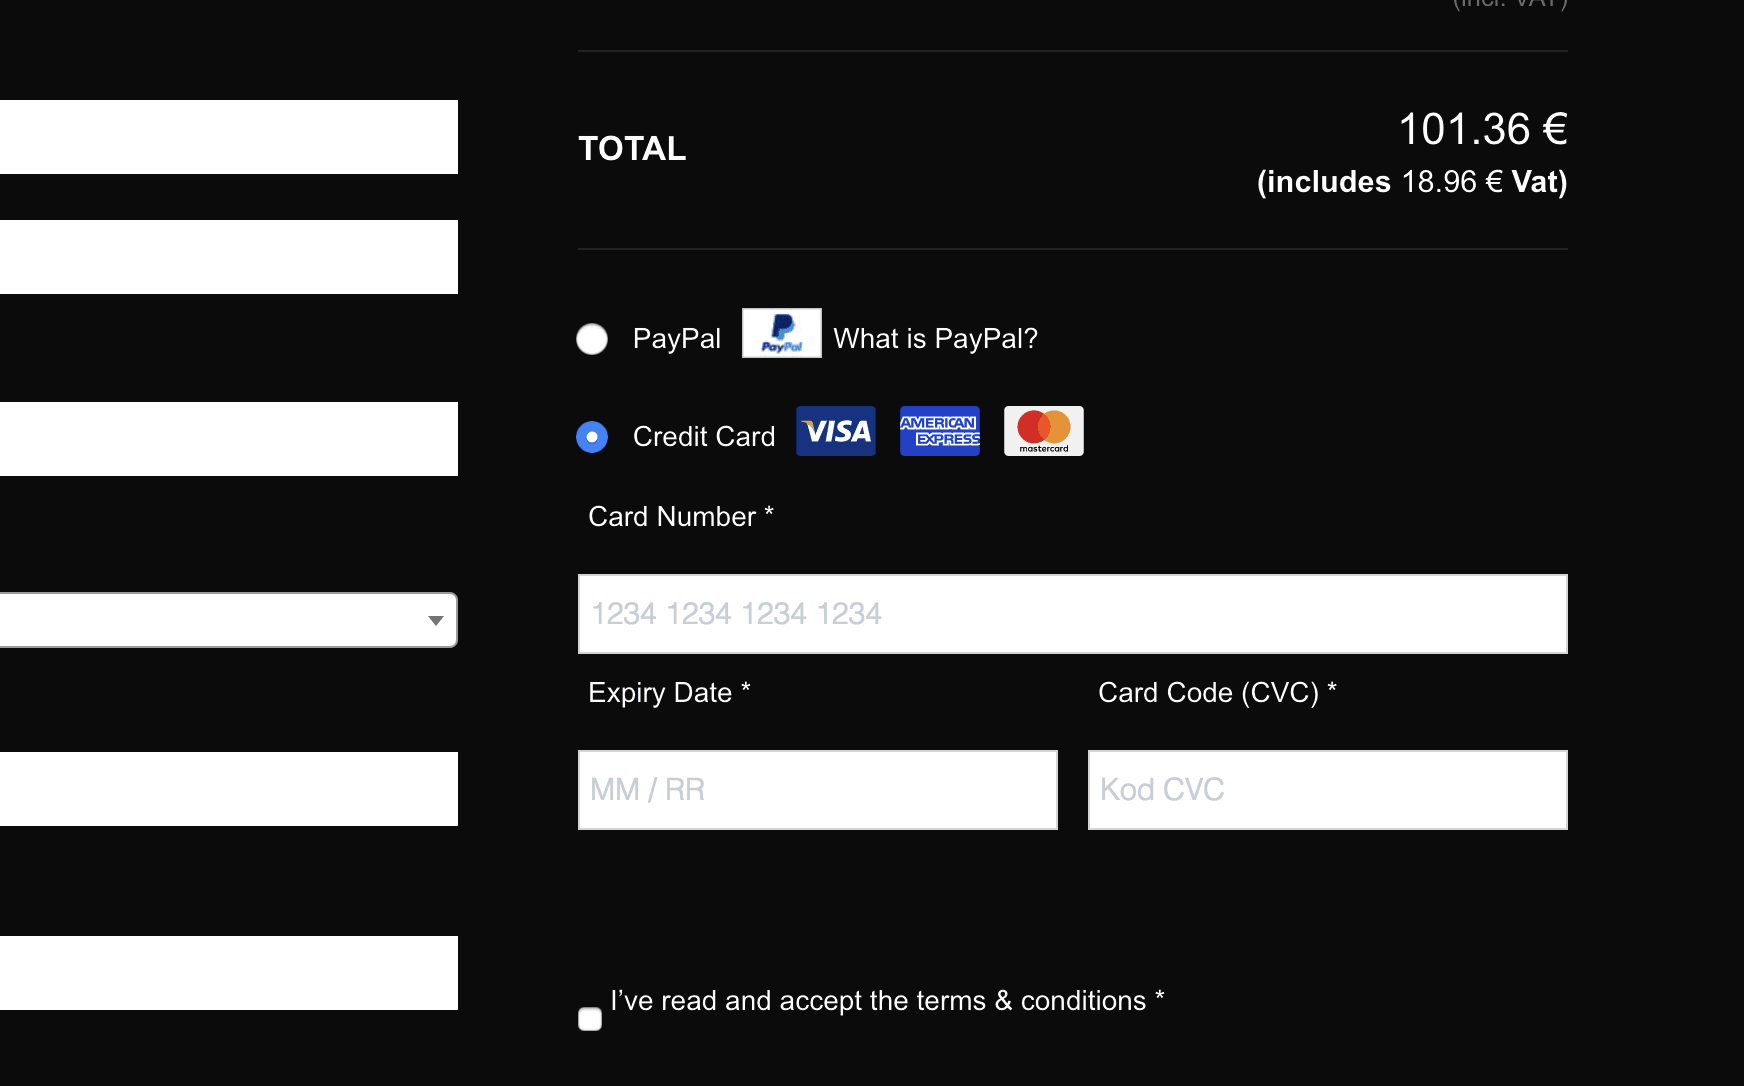The image size is (1744, 1086).
Task: Click the Visa card icon
Action: 835,431
